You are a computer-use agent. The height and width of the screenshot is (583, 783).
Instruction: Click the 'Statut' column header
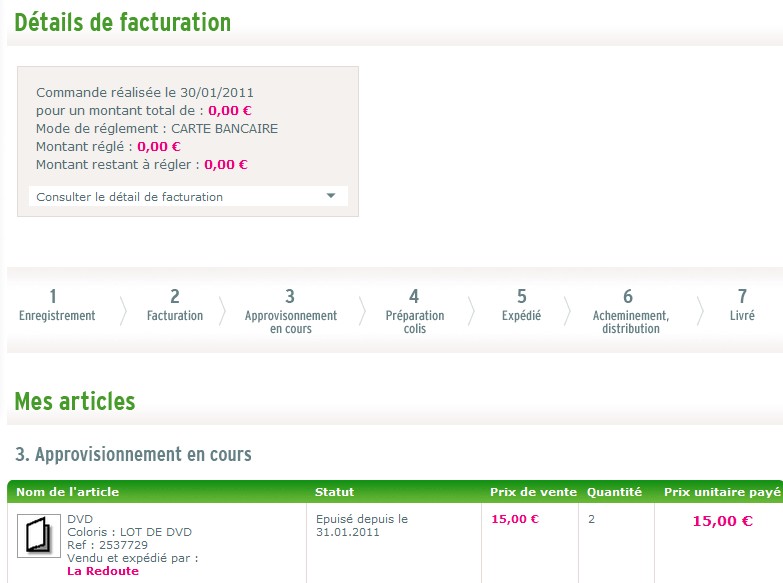pos(334,492)
